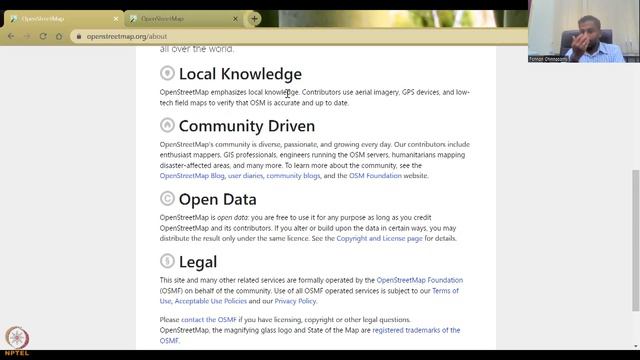Open the user diaries link
Viewport: 640px width, 360px height.
point(245,176)
